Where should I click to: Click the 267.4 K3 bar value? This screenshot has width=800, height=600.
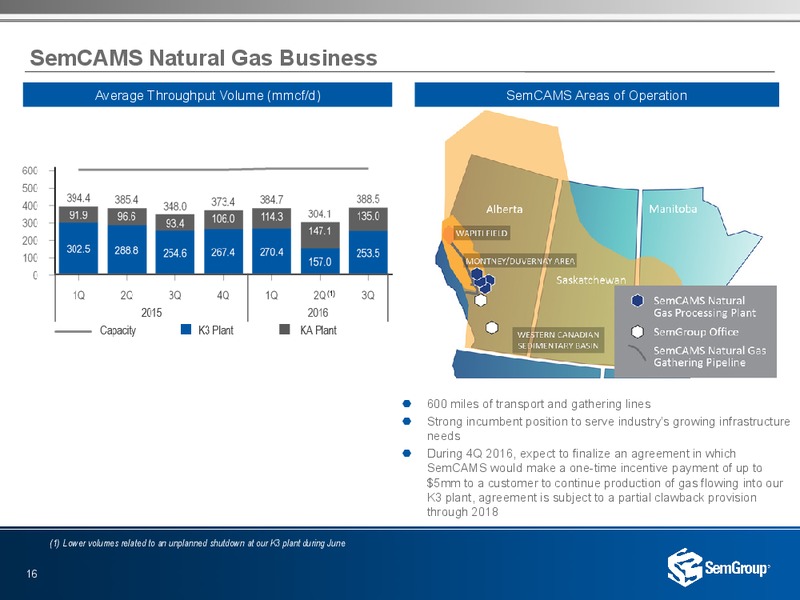pos(223,253)
